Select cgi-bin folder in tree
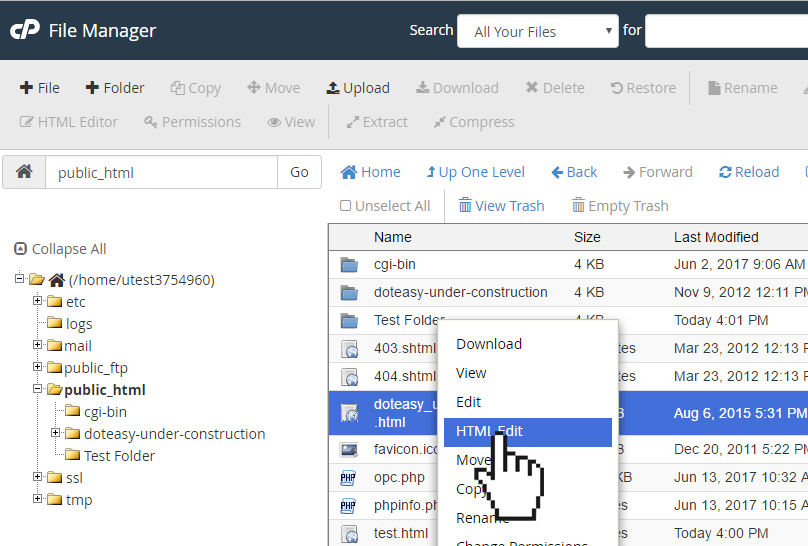 pyautogui.click(x=105, y=412)
